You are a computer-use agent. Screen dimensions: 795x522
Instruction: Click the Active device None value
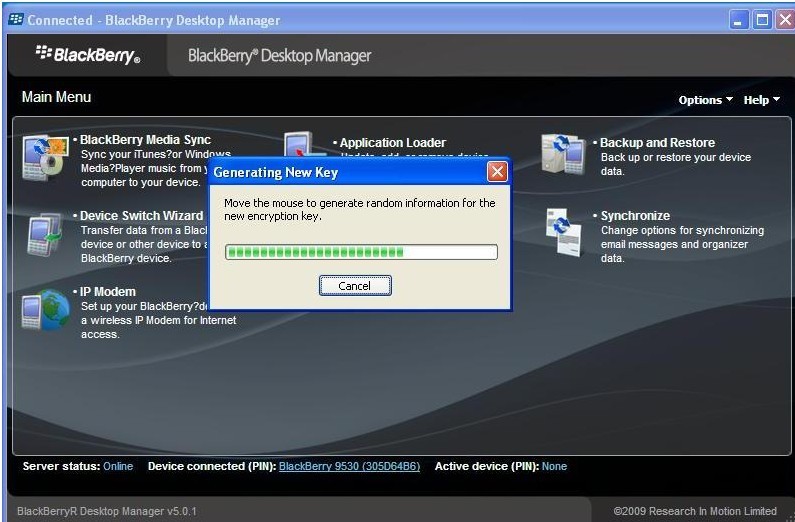coord(554,466)
